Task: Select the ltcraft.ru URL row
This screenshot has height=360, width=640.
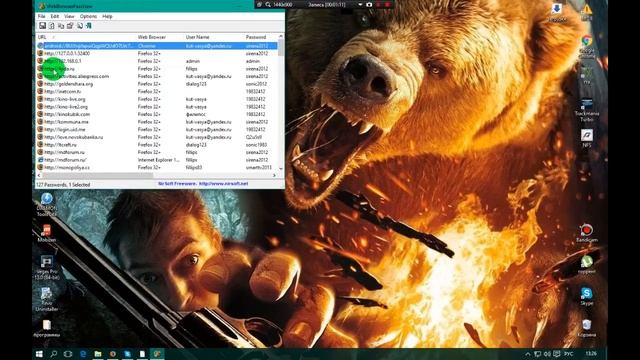Action: (x=157, y=144)
